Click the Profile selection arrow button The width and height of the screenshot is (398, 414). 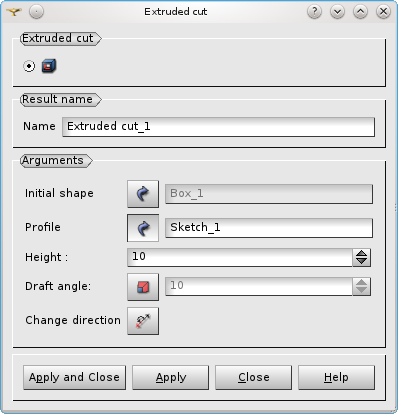(143, 228)
